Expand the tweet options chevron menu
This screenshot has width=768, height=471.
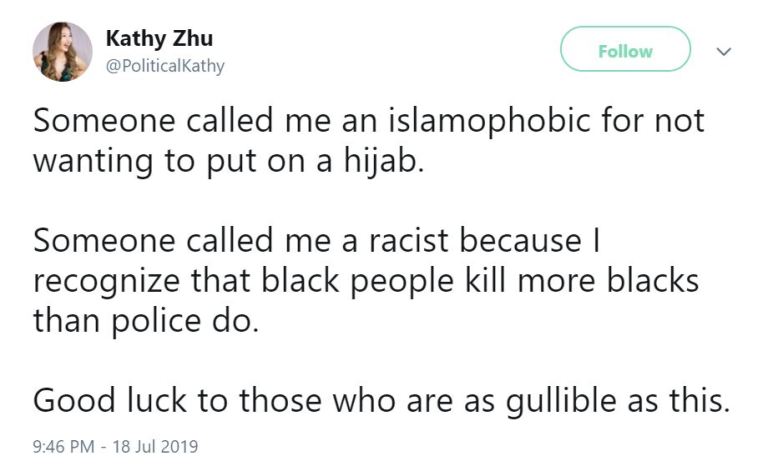tap(726, 50)
